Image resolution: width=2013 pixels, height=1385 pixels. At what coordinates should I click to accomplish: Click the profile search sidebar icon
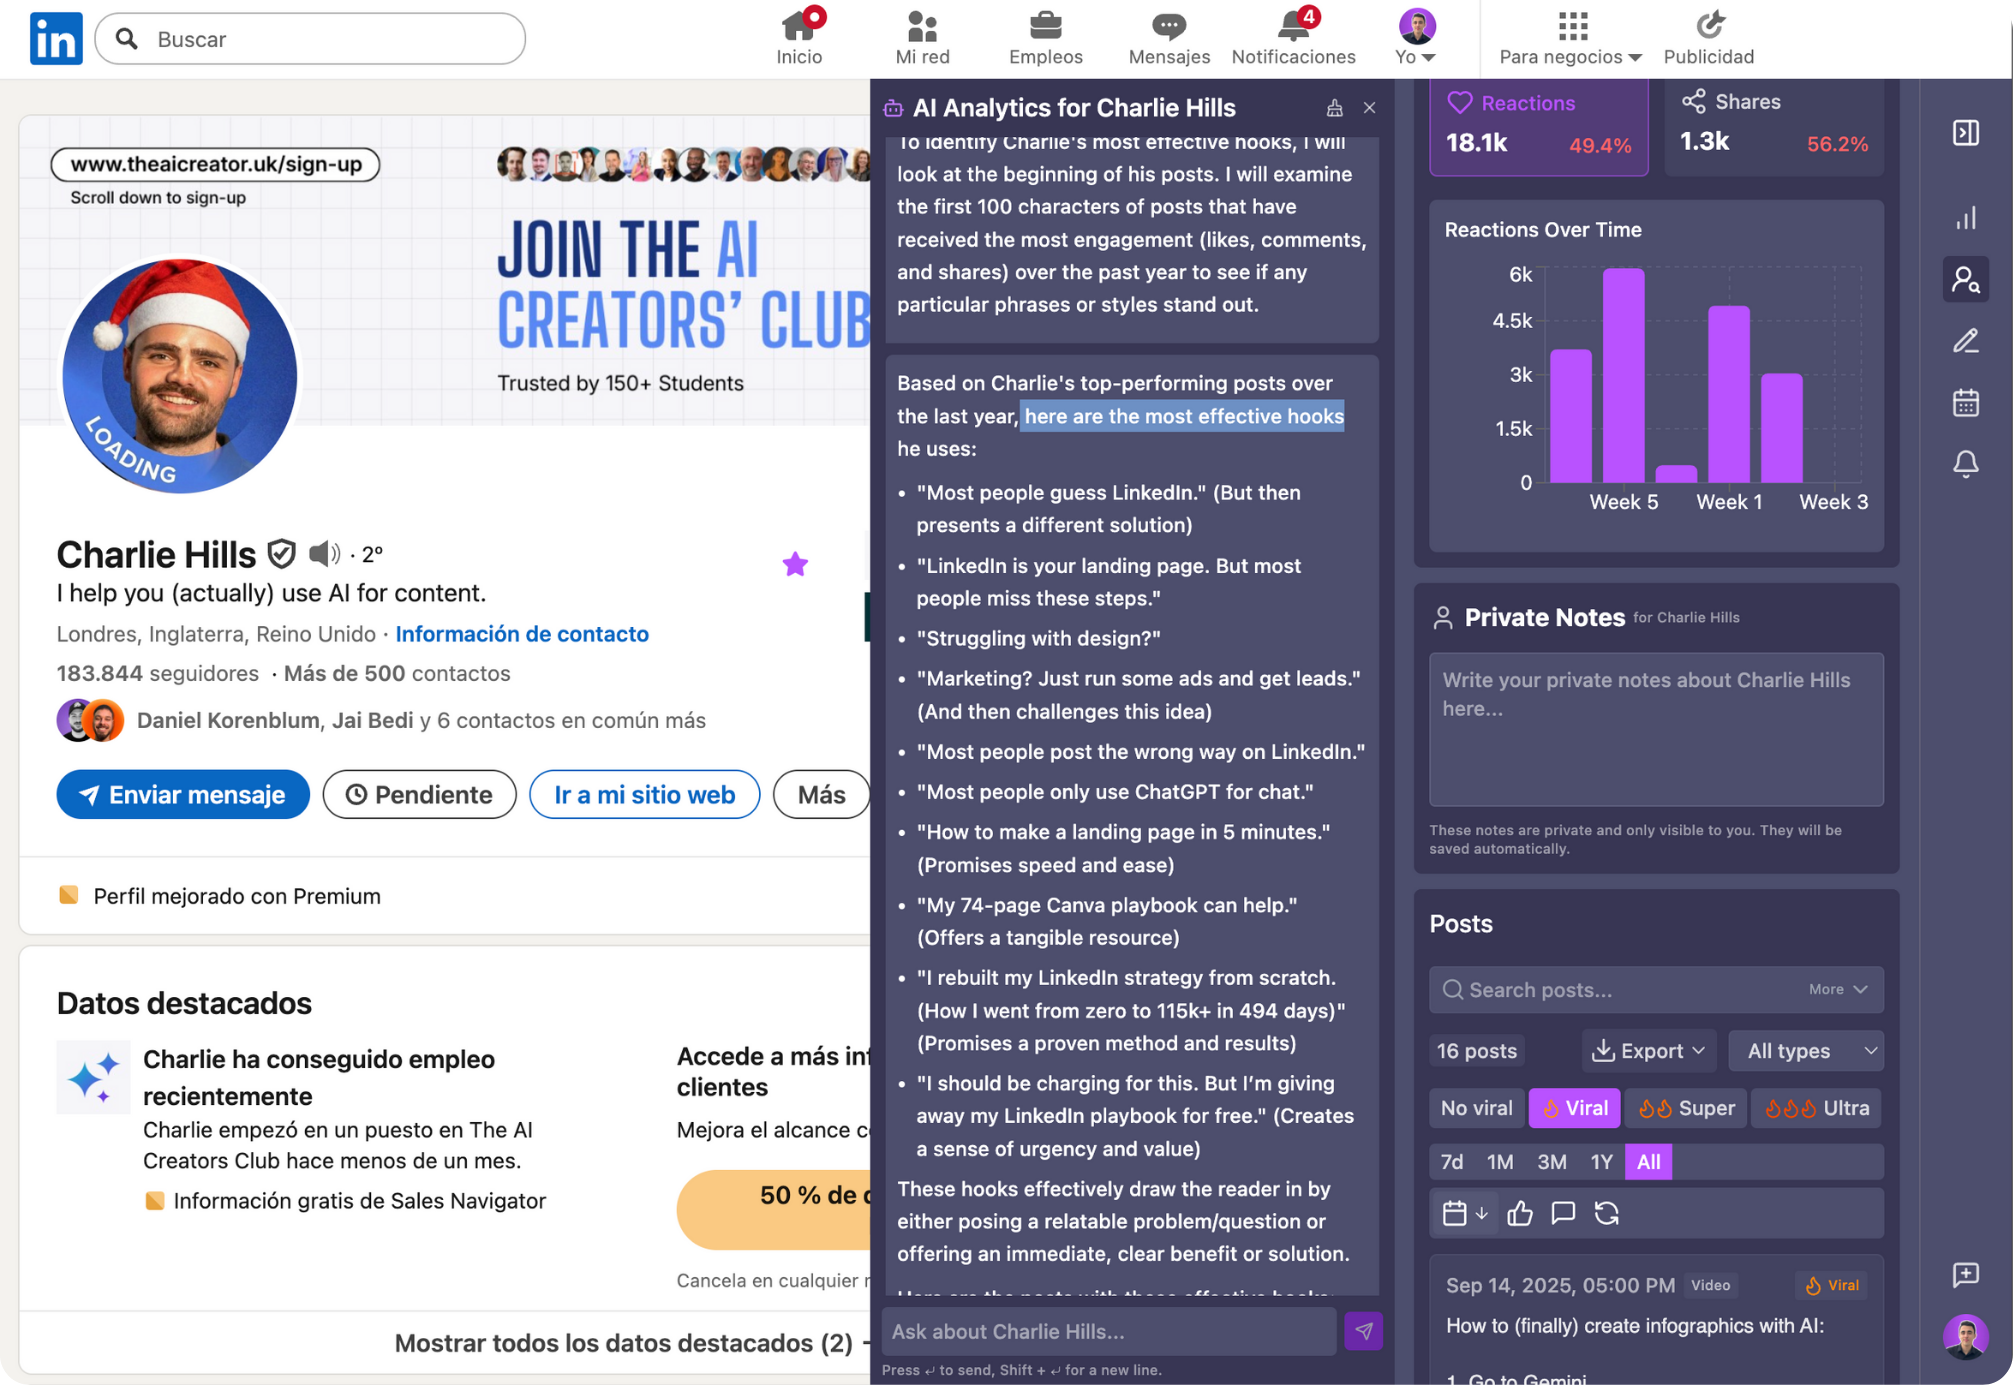(x=1965, y=280)
